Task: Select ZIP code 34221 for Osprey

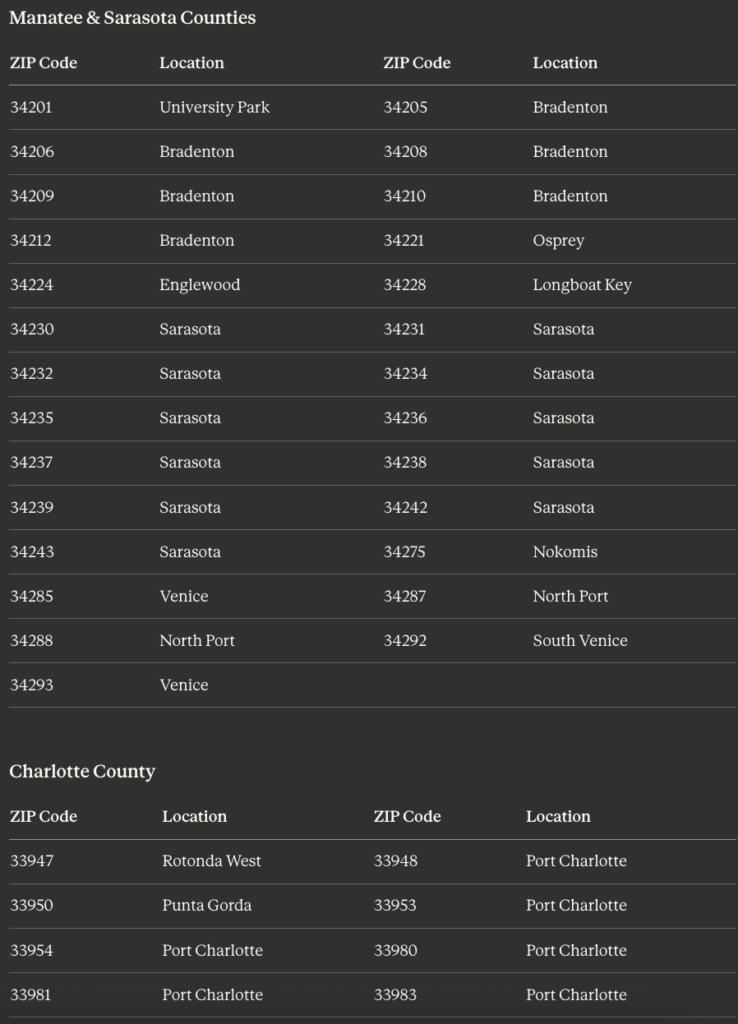Action: click(x=404, y=240)
